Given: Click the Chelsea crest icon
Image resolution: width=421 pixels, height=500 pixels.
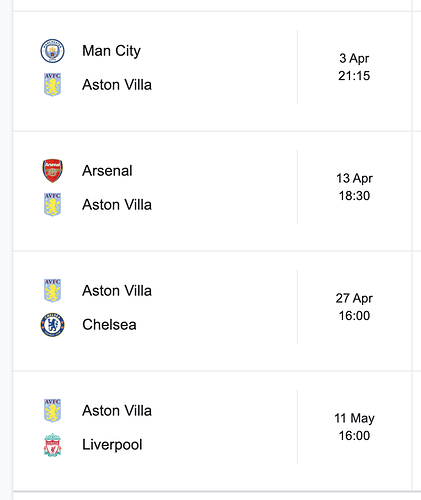Looking at the screenshot, I should click(x=52, y=325).
